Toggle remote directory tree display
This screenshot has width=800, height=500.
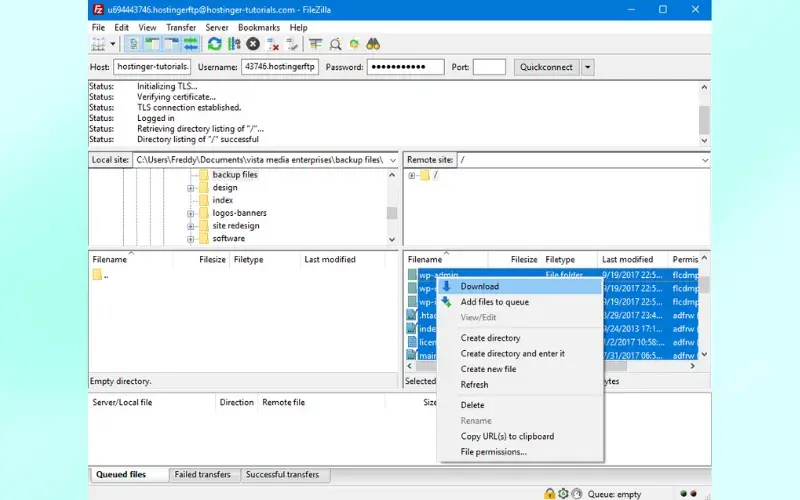pos(172,44)
